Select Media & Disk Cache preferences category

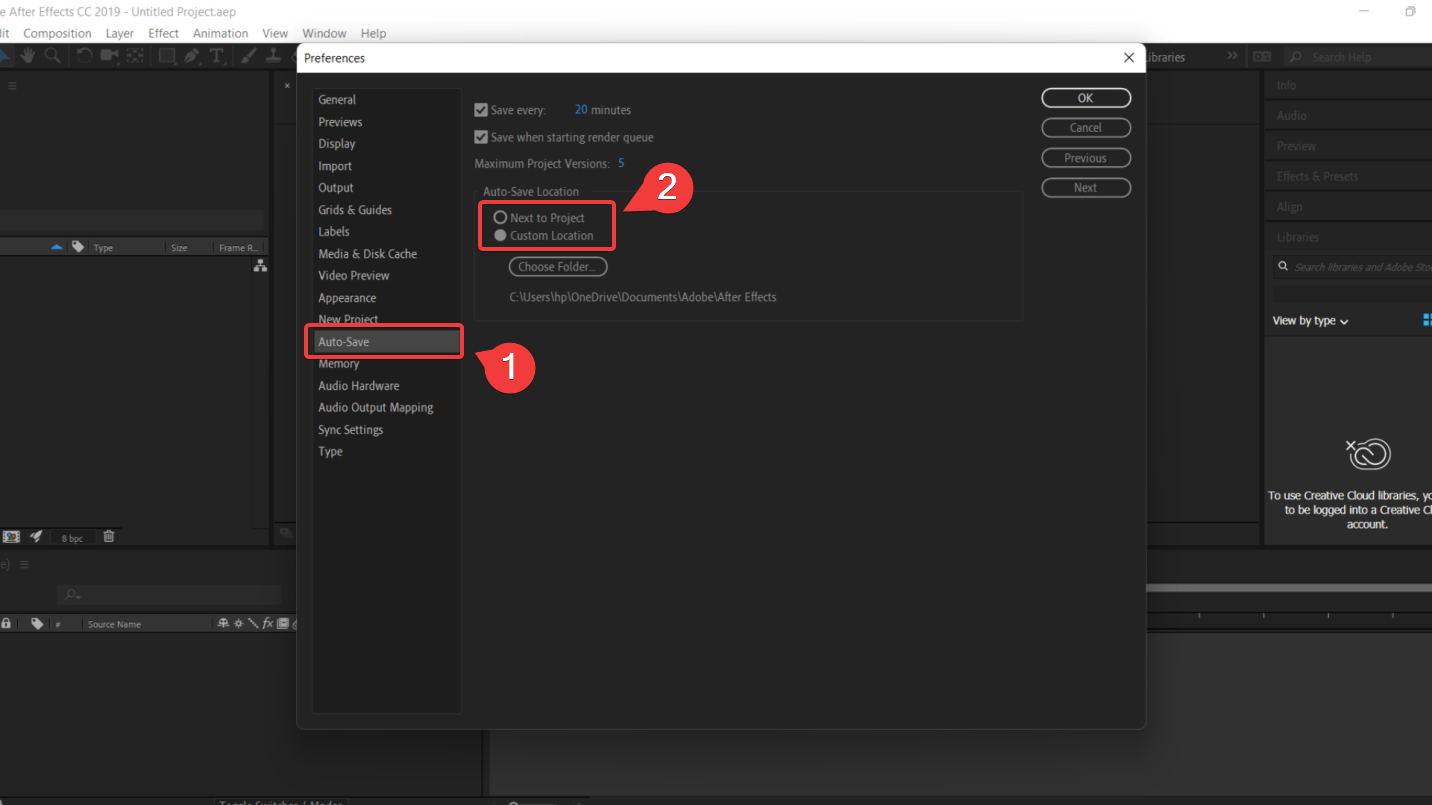pyautogui.click(x=367, y=254)
